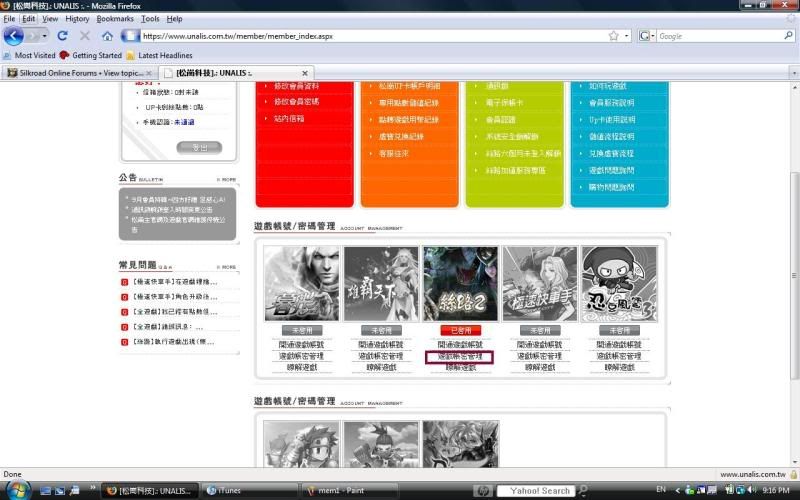Switch to iTunes in the taskbar

[249, 491]
